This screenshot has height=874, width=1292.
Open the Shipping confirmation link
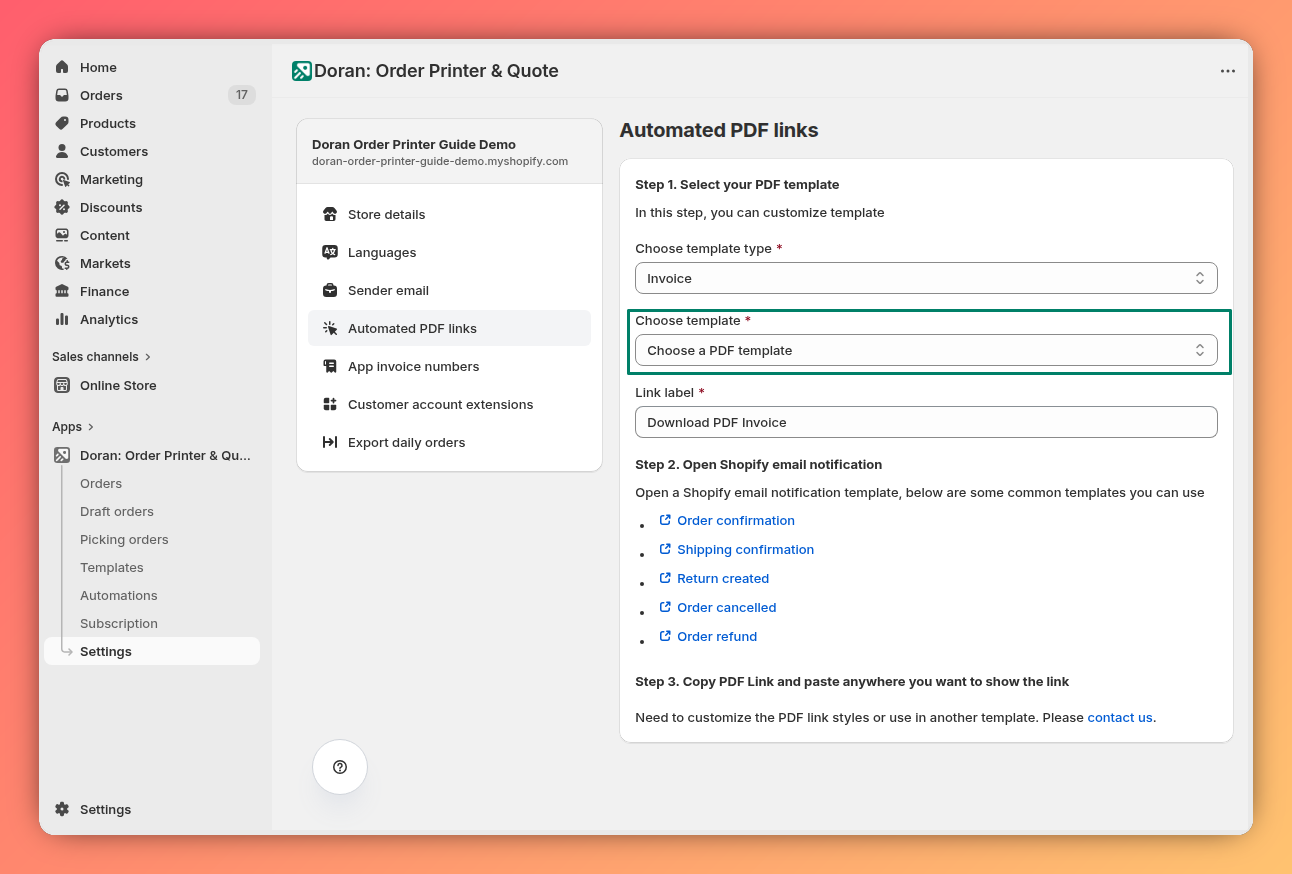point(745,549)
